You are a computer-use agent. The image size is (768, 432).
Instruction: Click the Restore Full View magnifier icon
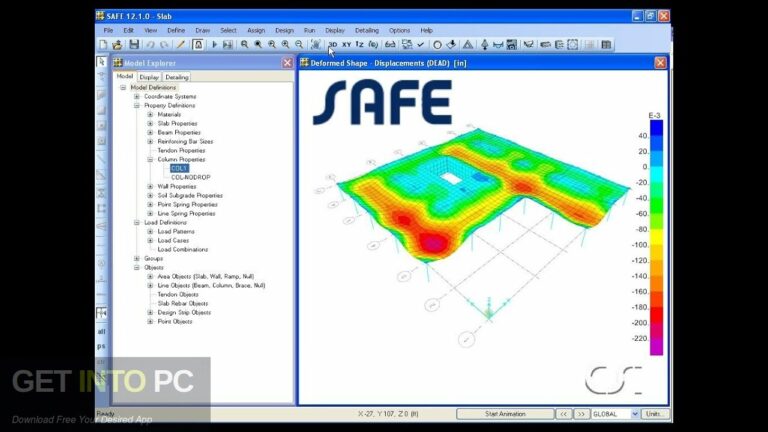(x=258, y=45)
